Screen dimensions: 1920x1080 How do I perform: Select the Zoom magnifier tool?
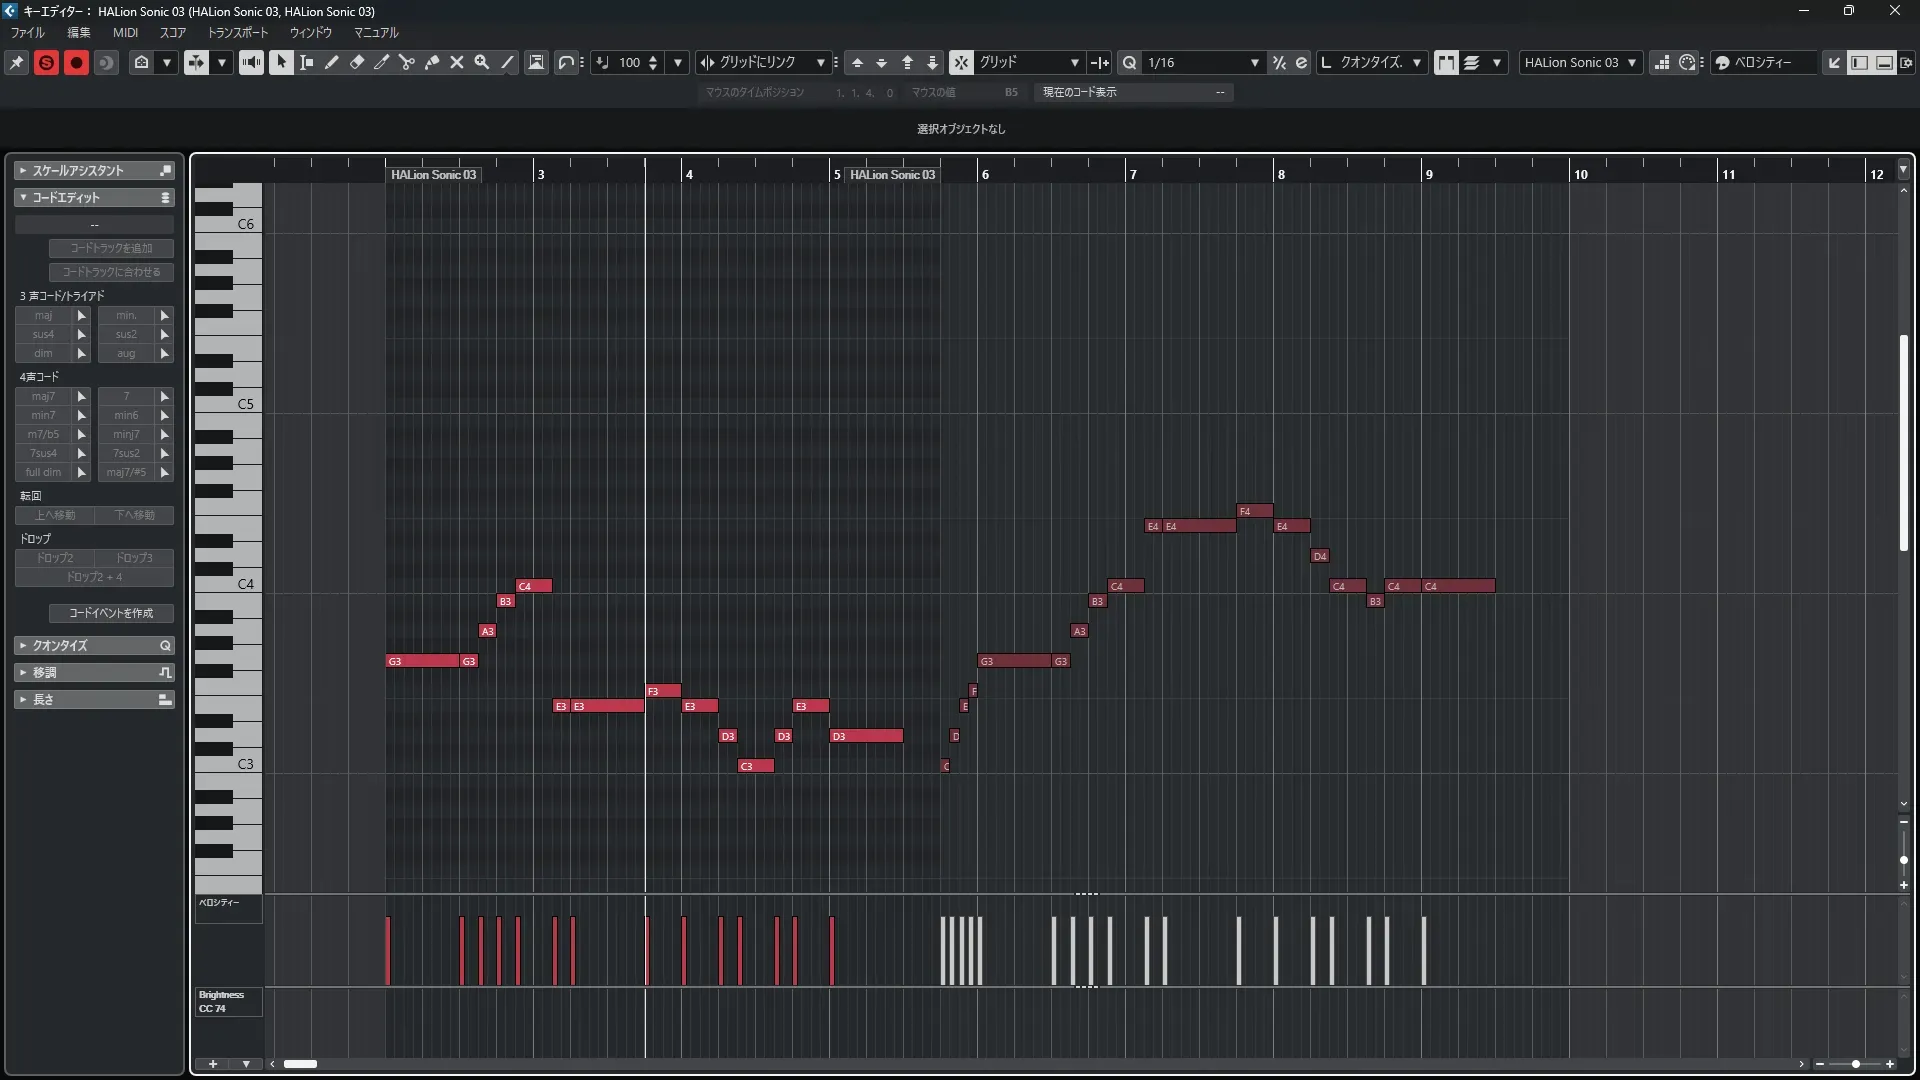482,63
